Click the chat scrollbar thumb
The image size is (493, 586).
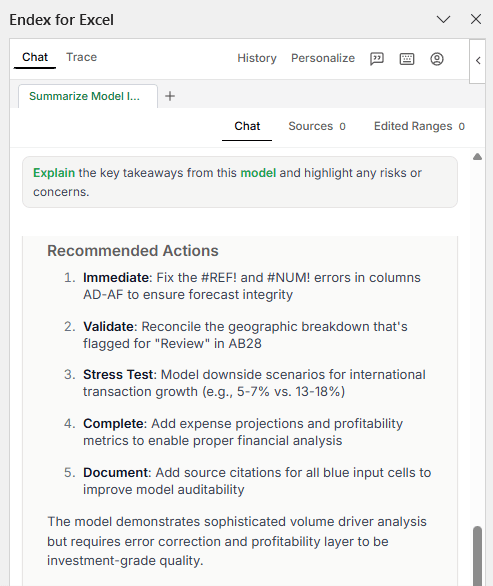[x=477, y=556]
